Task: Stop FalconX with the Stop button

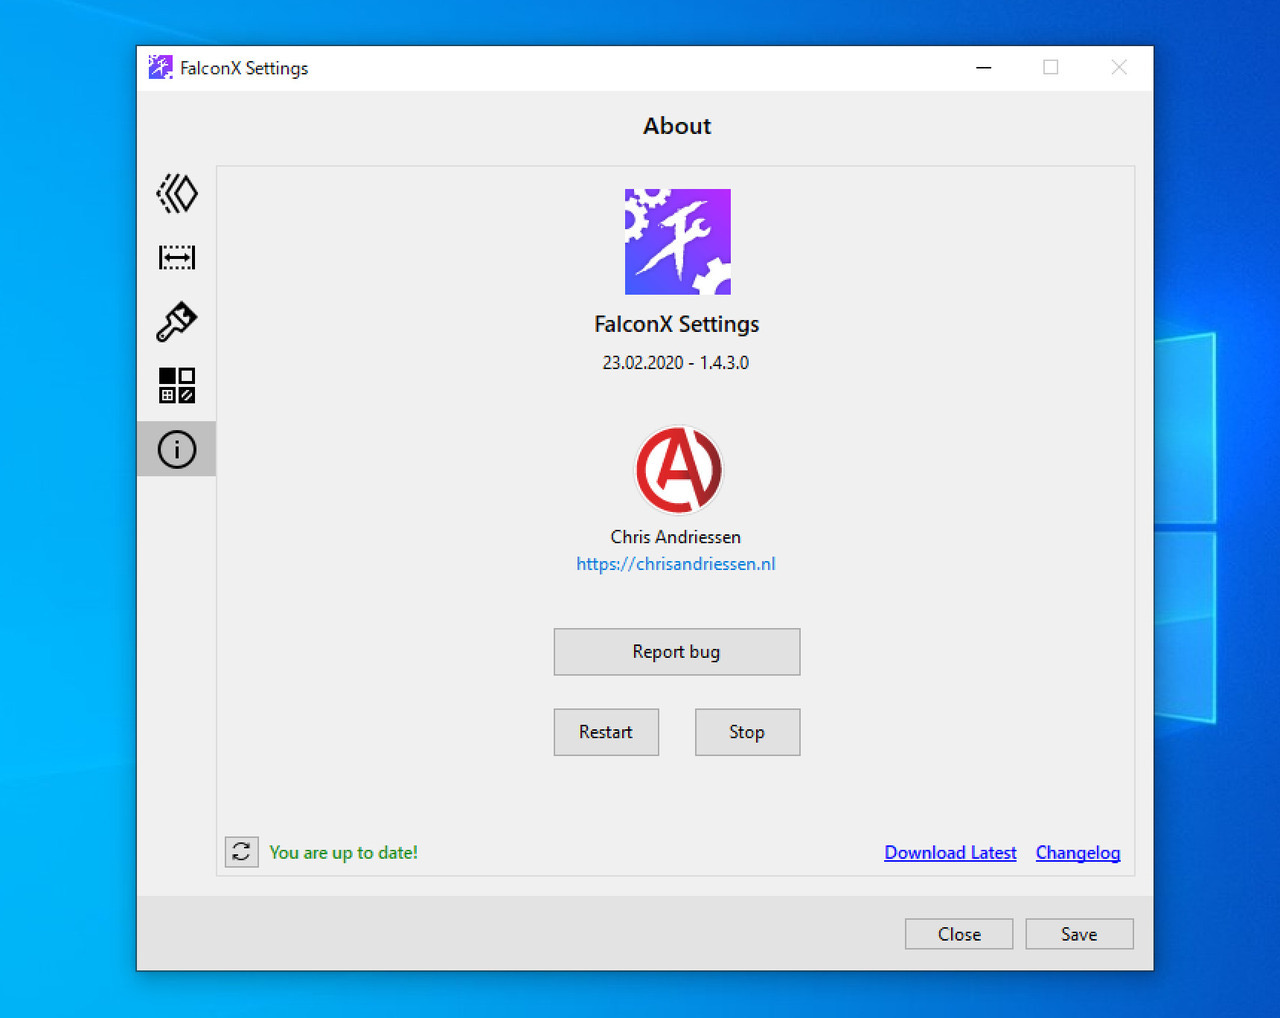Action: [x=747, y=732]
